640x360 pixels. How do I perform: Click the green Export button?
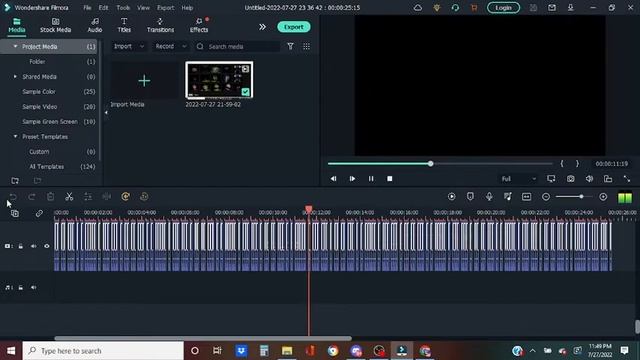(x=293, y=27)
